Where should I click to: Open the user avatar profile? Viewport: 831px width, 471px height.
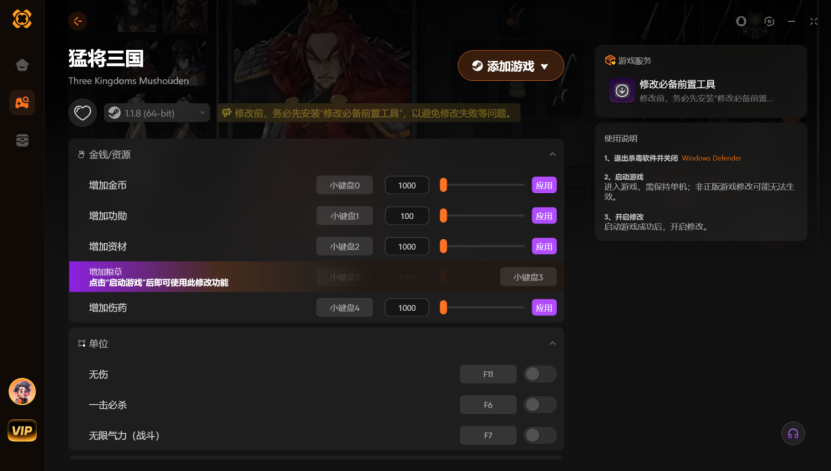[22, 392]
